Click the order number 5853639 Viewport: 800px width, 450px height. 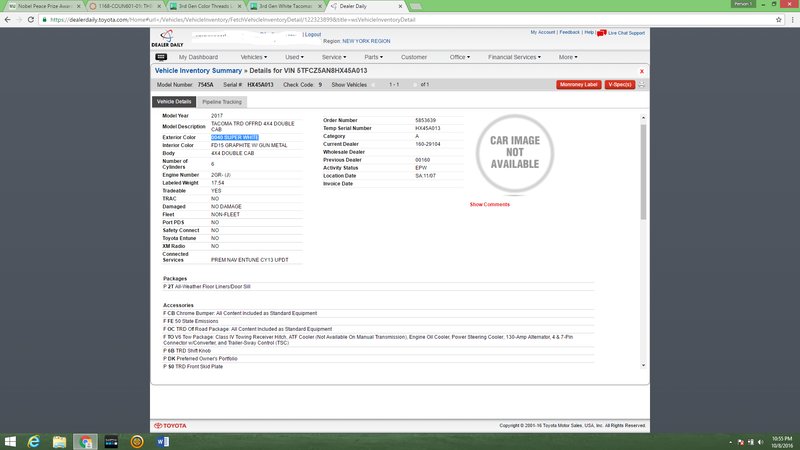pos(426,120)
